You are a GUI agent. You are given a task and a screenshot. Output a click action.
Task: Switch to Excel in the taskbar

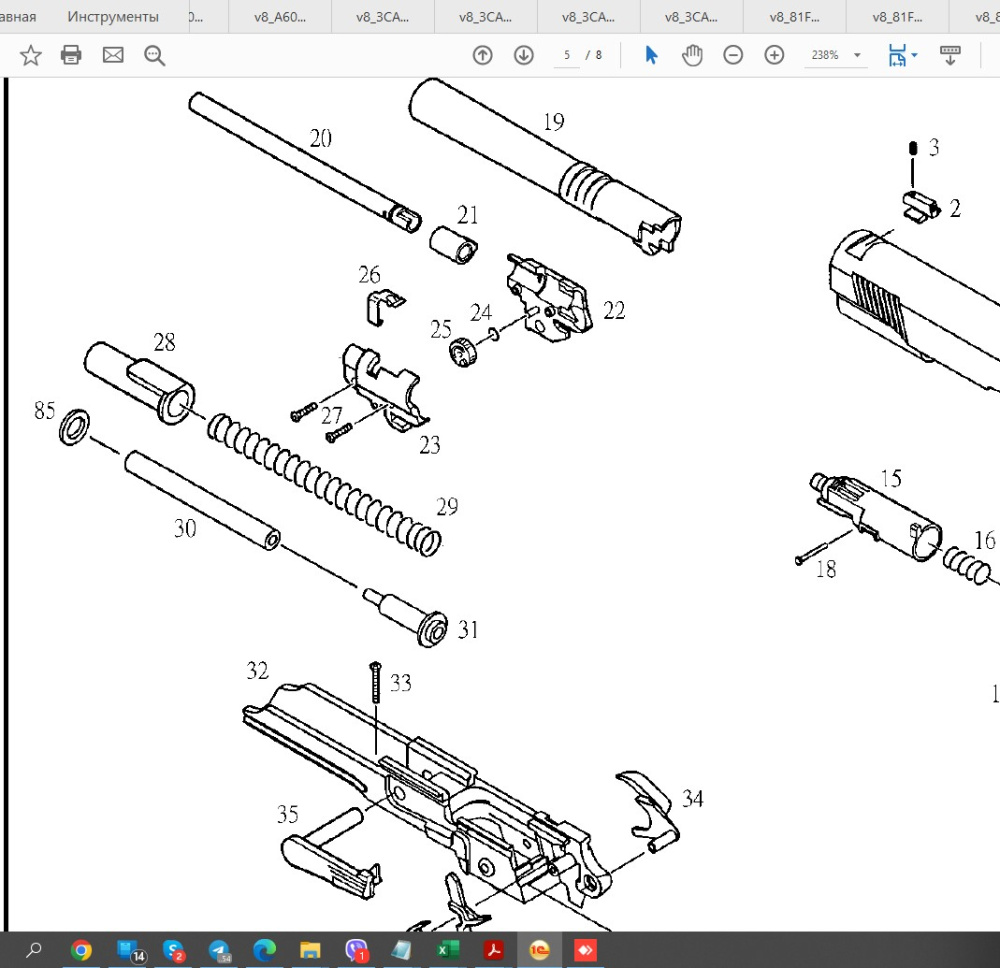coord(448,951)
